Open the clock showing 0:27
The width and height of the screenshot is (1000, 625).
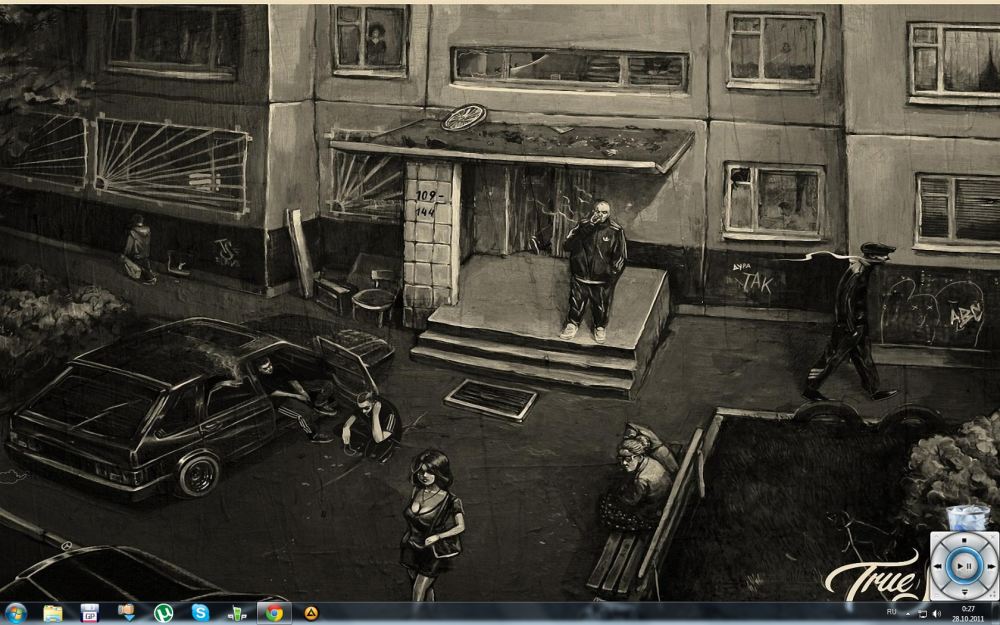[x=968, y=614]
